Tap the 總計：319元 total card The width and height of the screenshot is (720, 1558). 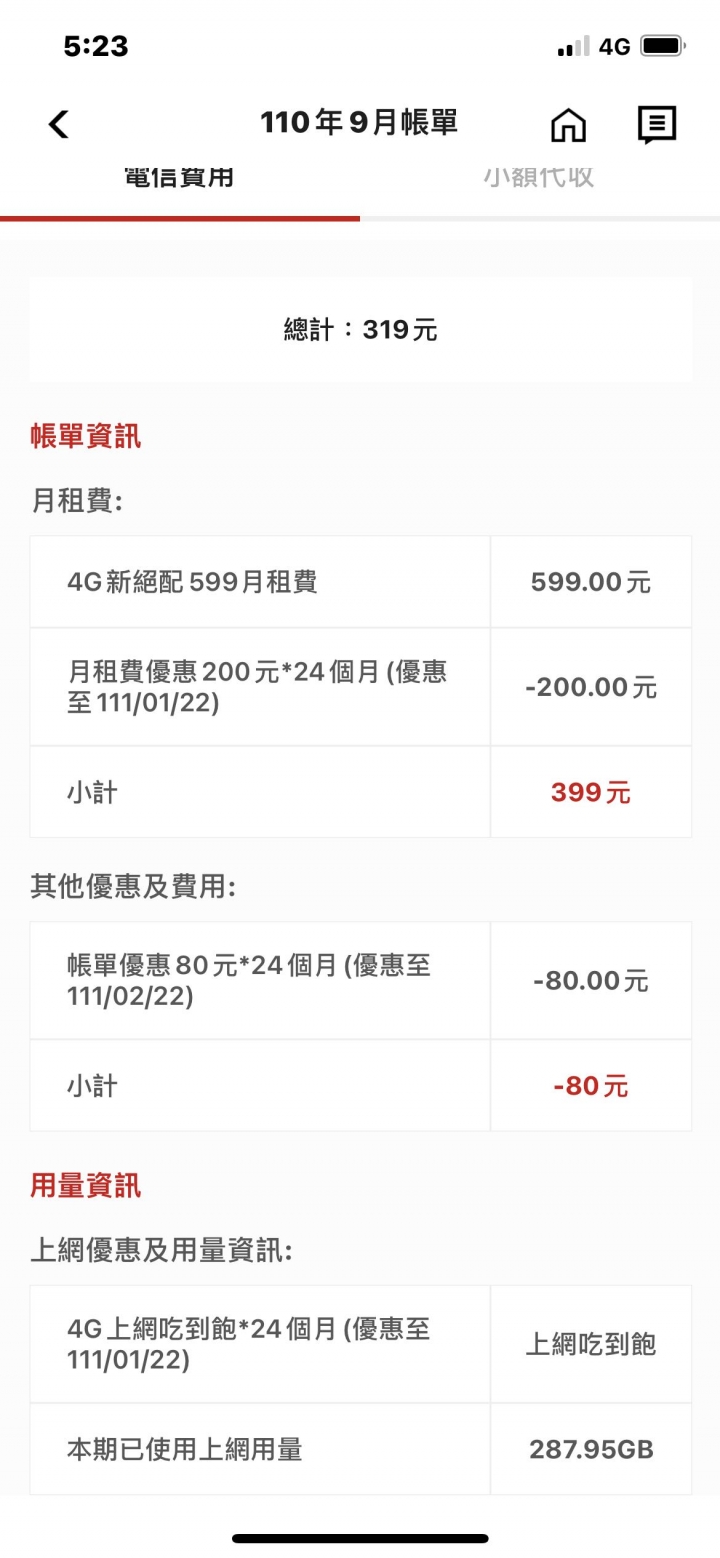(x=360, y=330)
